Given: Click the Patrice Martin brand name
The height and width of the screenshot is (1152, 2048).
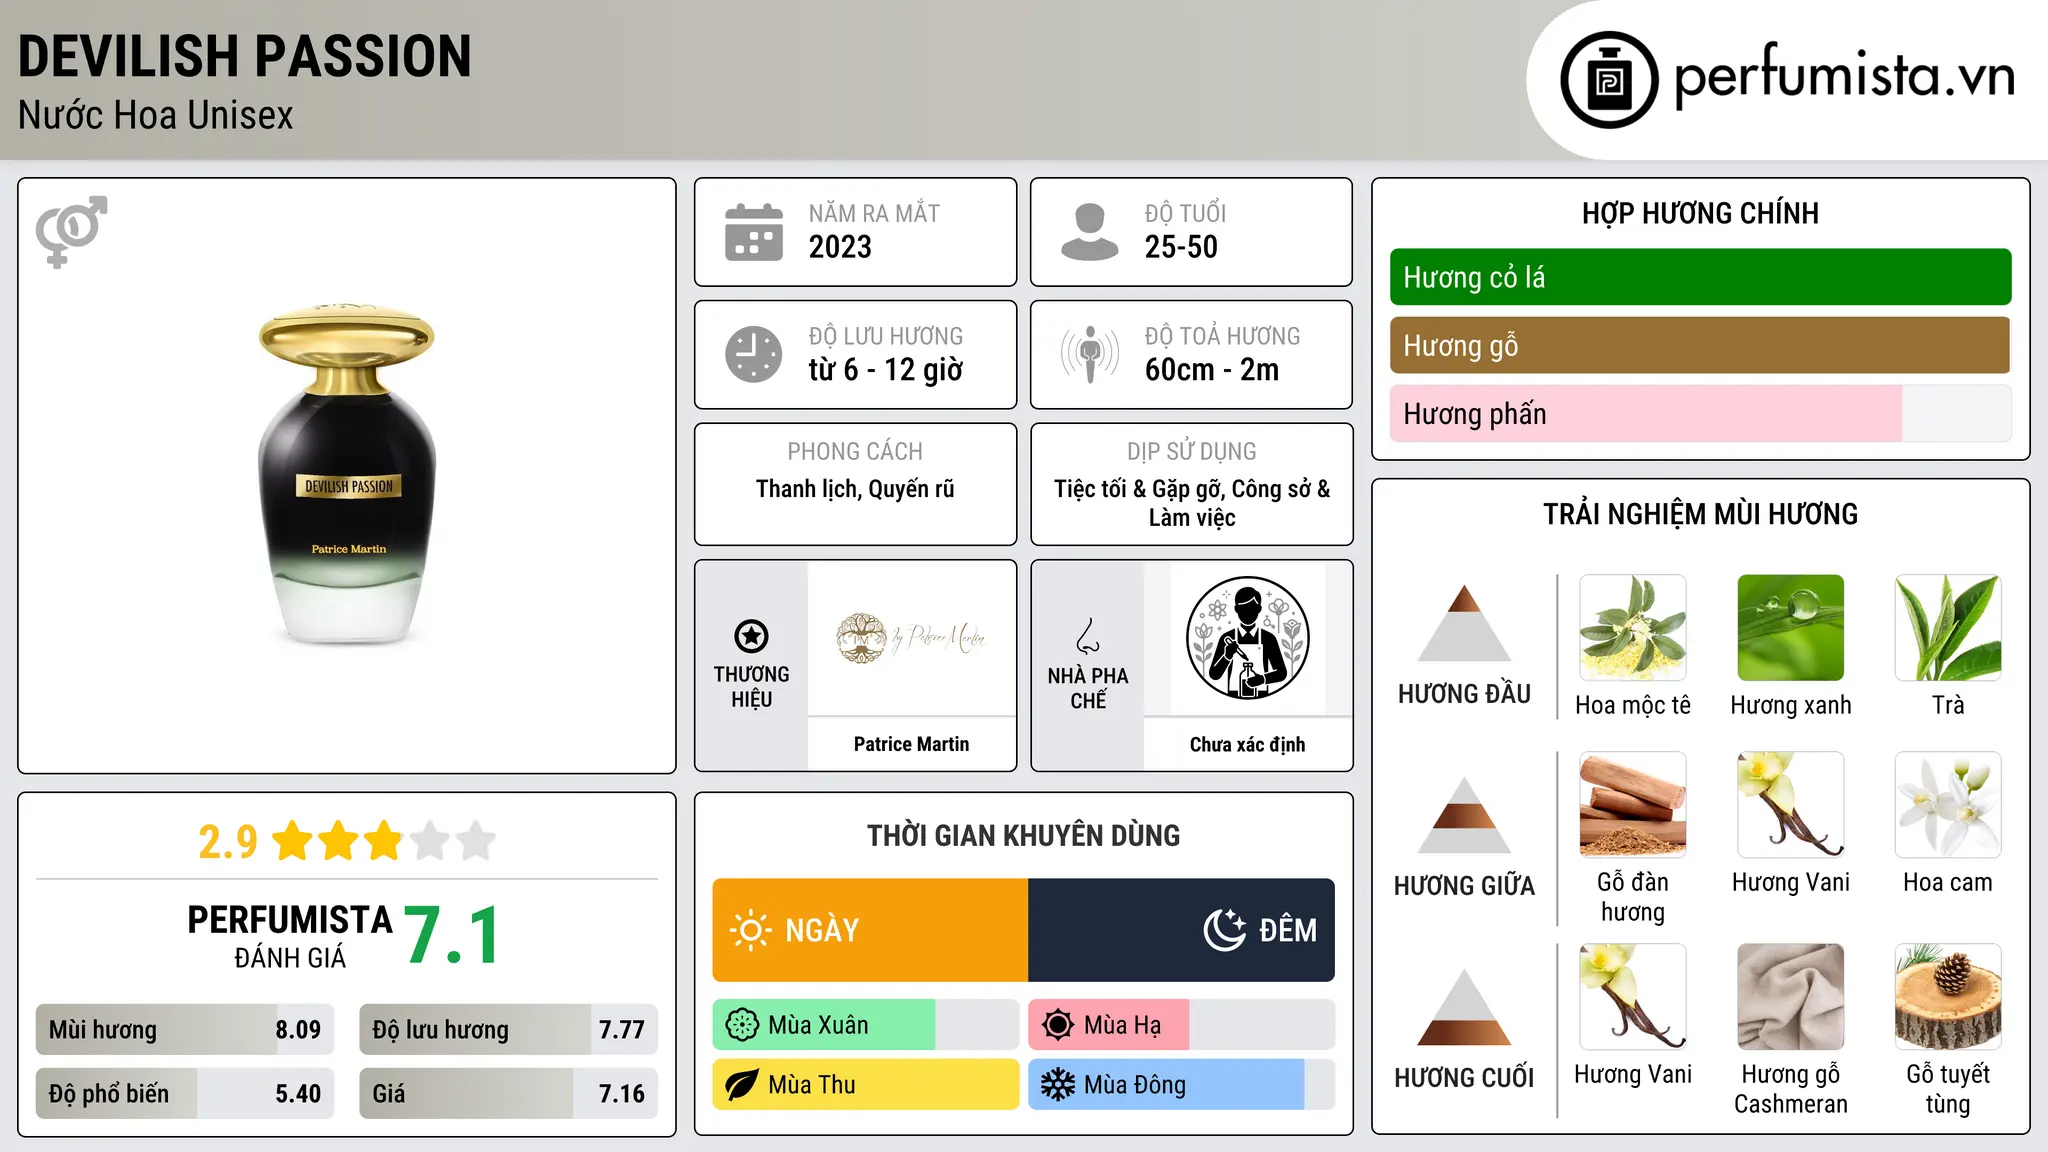Looking at the screenshot, I should point(911,744).
